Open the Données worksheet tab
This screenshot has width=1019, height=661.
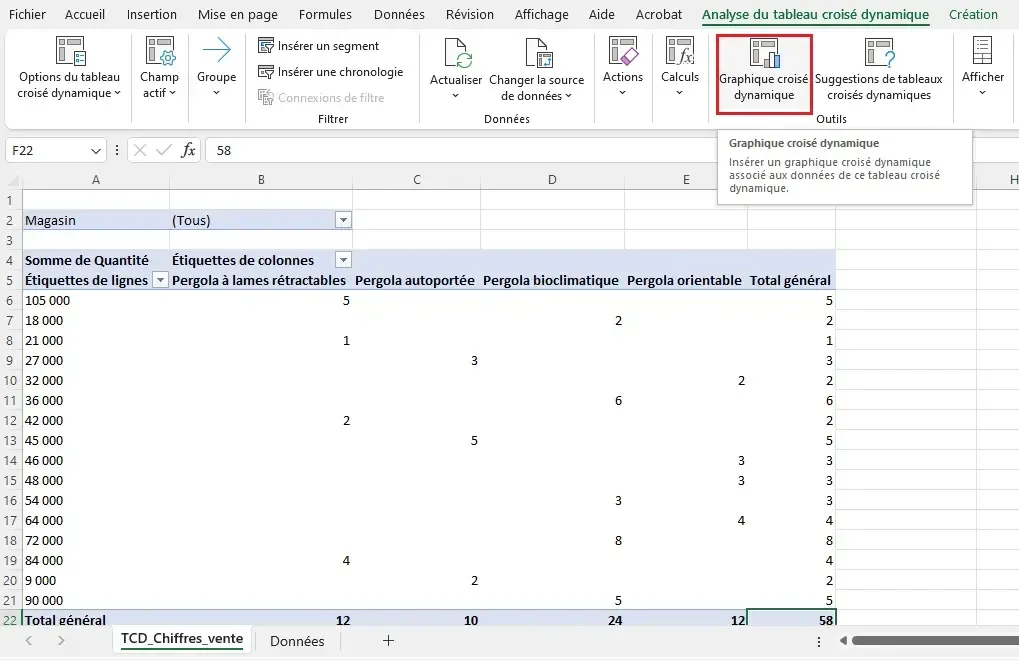pyautogui.click(x=297, y=641)
